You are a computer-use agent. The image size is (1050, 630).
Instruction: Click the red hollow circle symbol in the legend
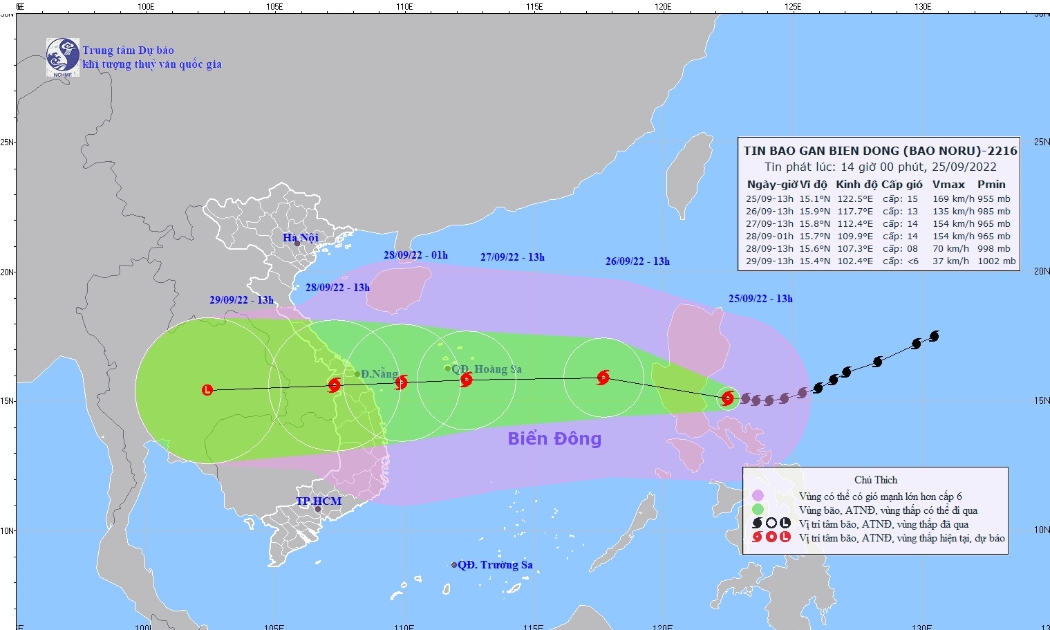point(771,538)
